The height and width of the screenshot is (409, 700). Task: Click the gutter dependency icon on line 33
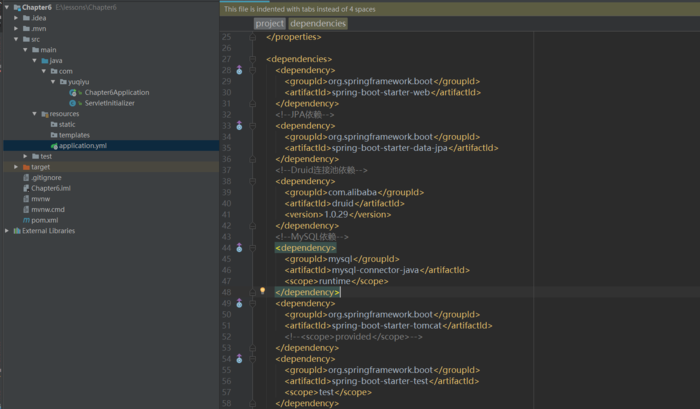click(x=239, y=126)
